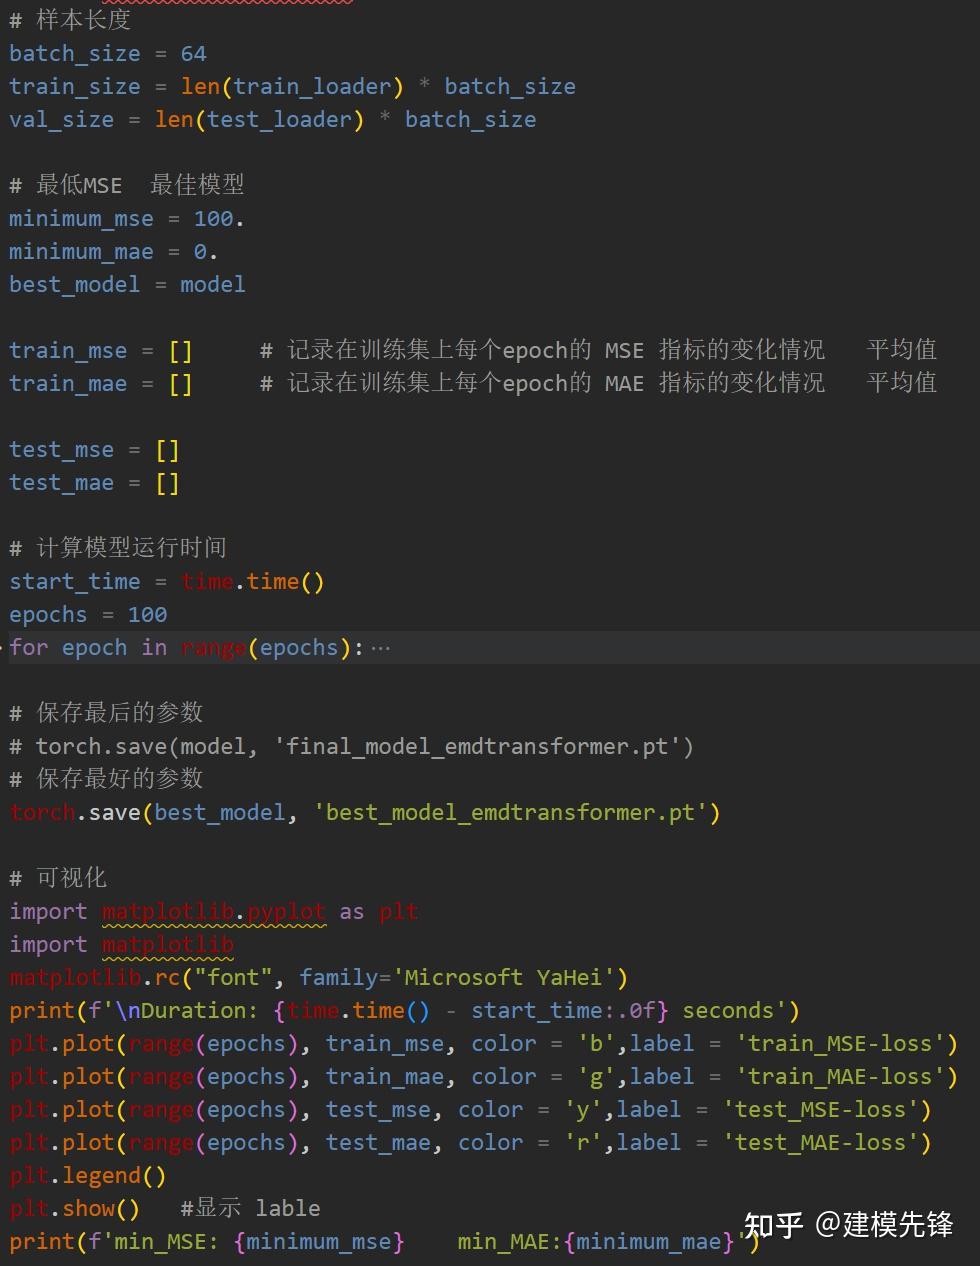Click the commented-out 'final_model_emdtransformer.pt' string
Screen dimensions: 980x1266
[x=477, y=747]
